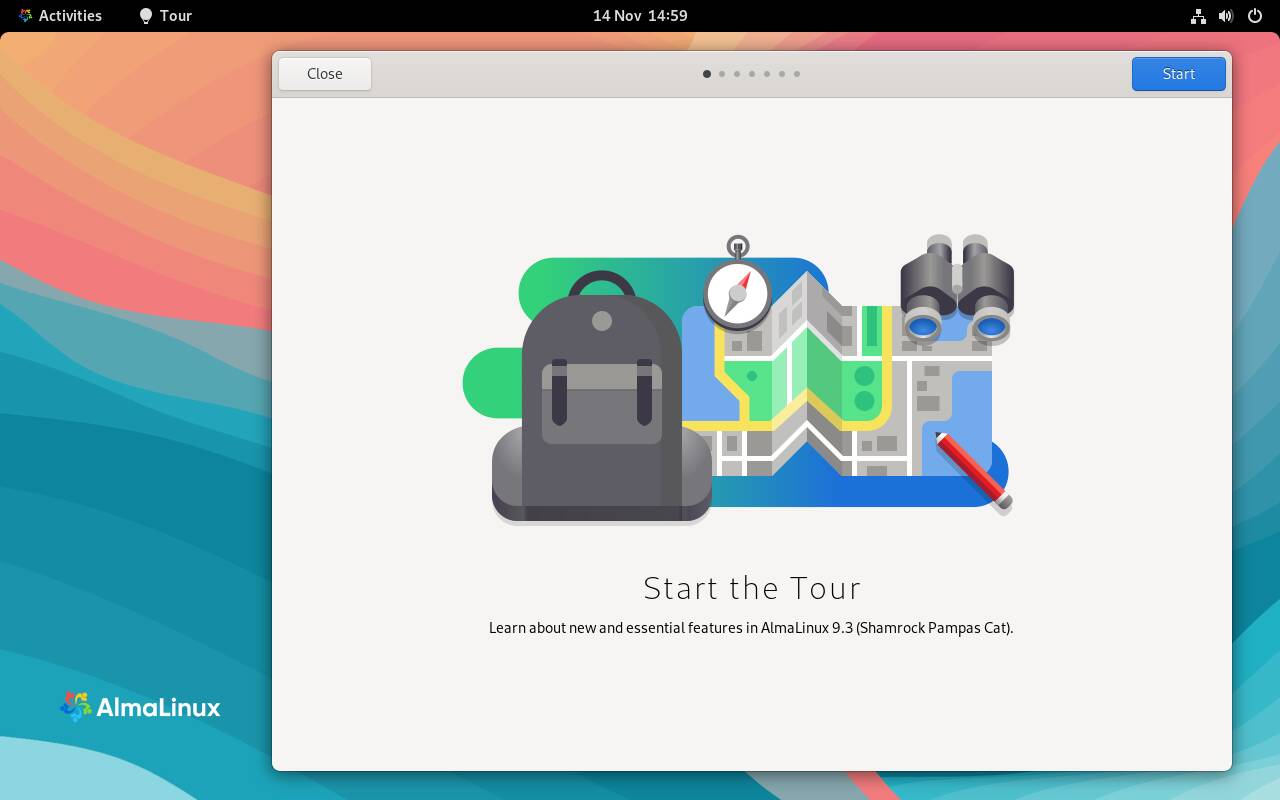
Task: Click the red pencil illustration
Action: coord(972,472)
